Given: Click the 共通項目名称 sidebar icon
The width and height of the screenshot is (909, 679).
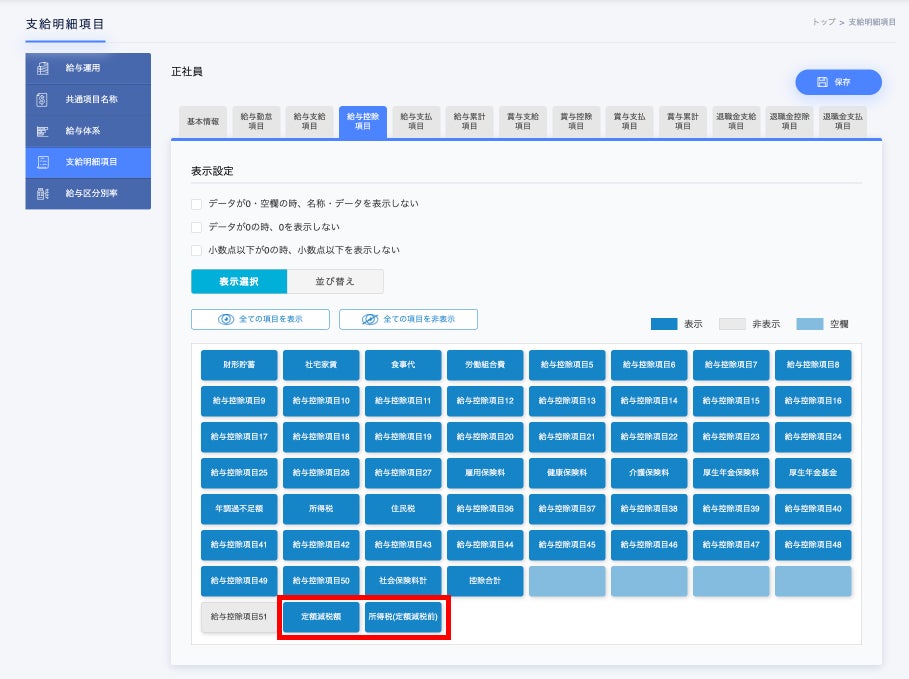Looking at the screenshot, I should (x=42, y=99).
